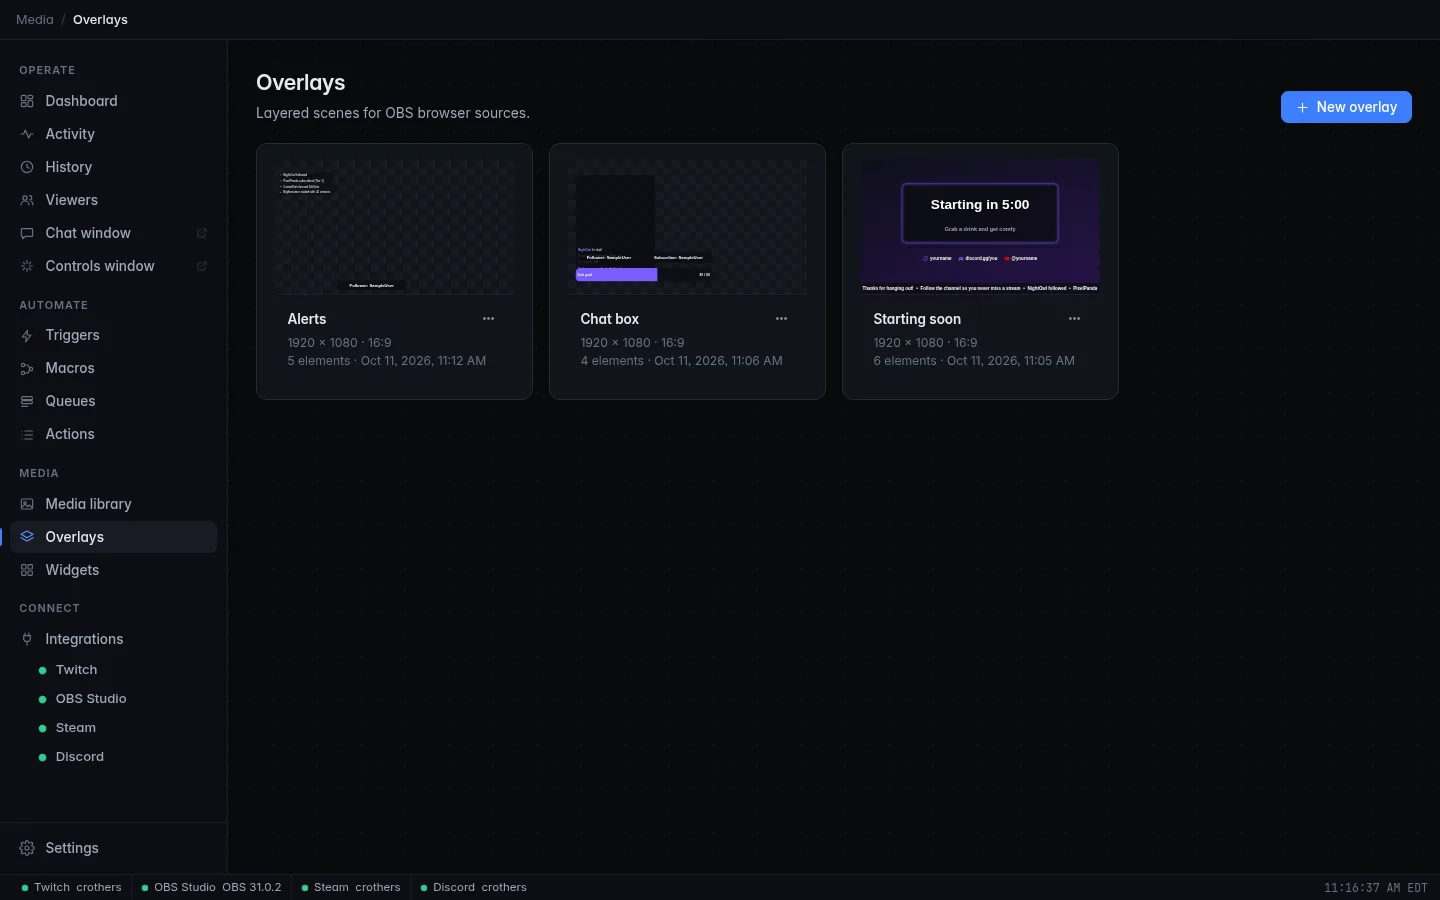Open the Starting soon overlay thumbnail
This screenshot has width=1440, height=900.
pos(980,227)
